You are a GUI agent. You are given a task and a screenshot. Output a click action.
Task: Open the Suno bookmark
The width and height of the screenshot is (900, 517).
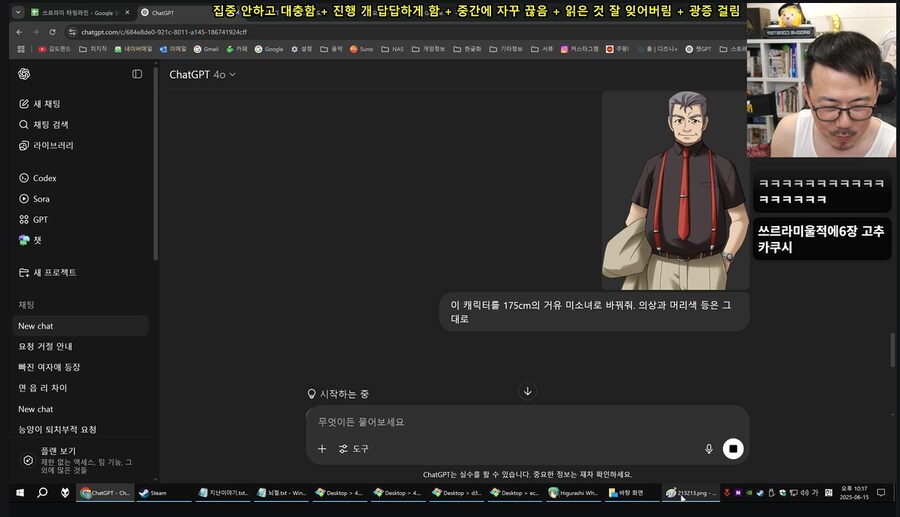[x=362, y=49]
